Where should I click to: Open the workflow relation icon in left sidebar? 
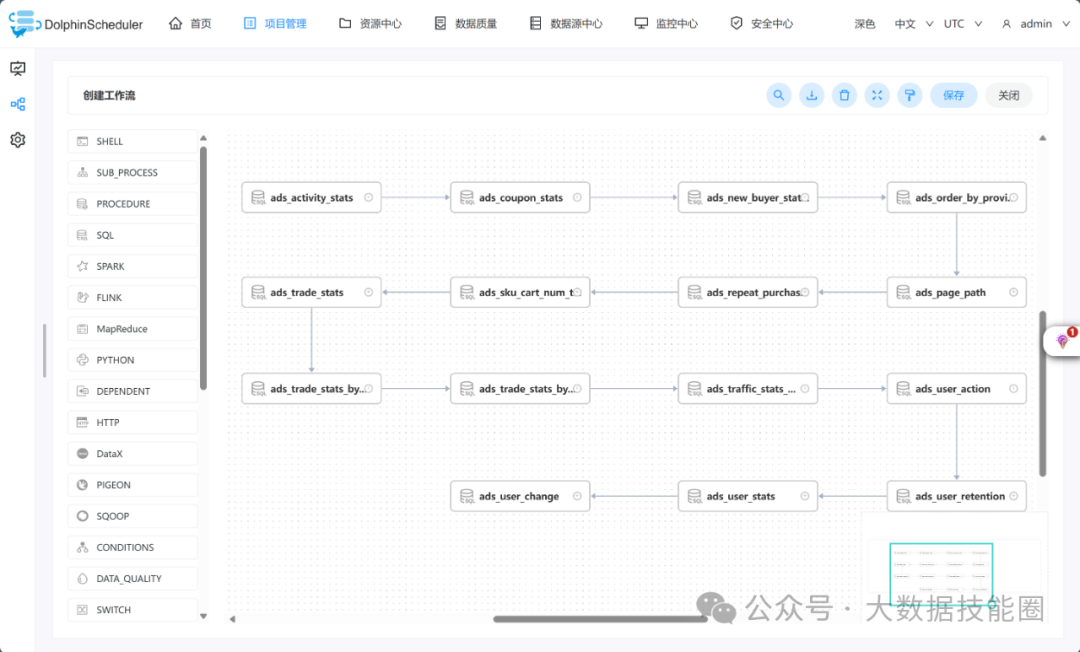tap(18, 104)
